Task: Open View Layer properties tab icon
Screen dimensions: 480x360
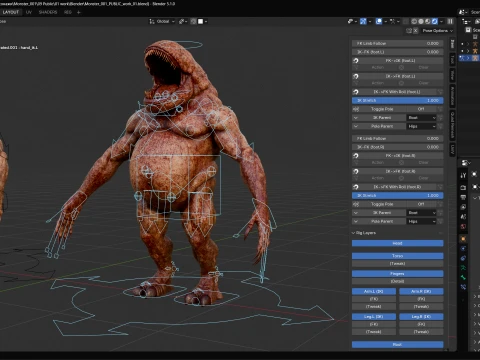Action: tap(463, 207)
